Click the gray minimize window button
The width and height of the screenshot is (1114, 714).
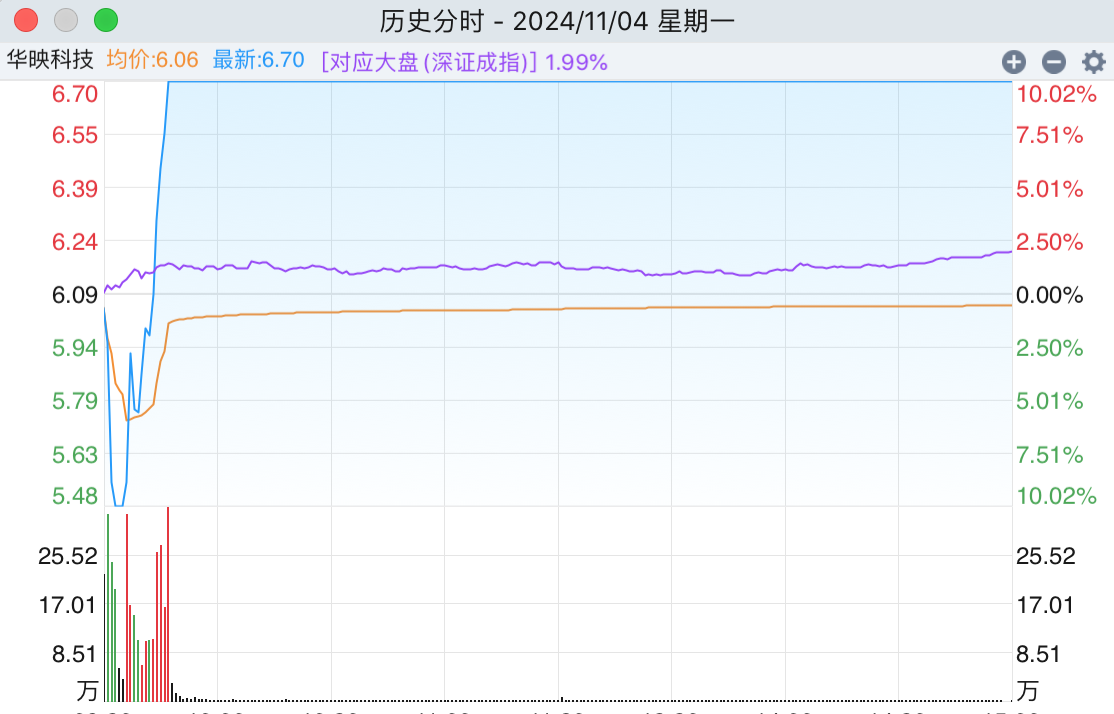(x=66, y=20)
